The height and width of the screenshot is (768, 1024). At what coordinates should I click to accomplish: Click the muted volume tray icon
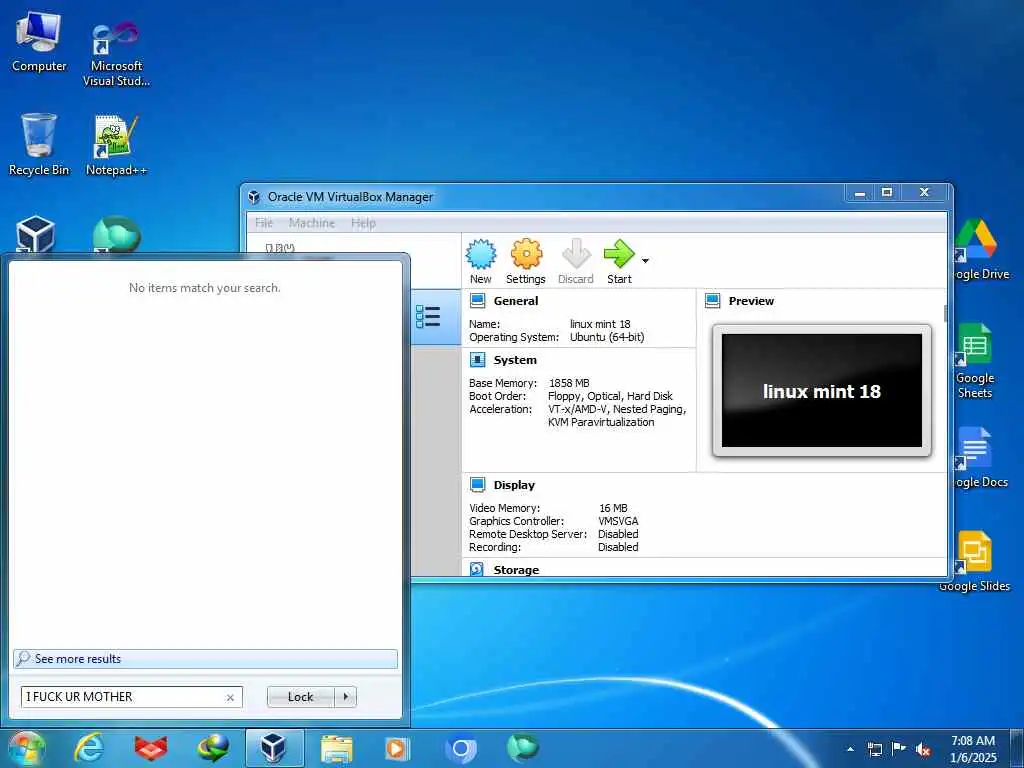923,749
